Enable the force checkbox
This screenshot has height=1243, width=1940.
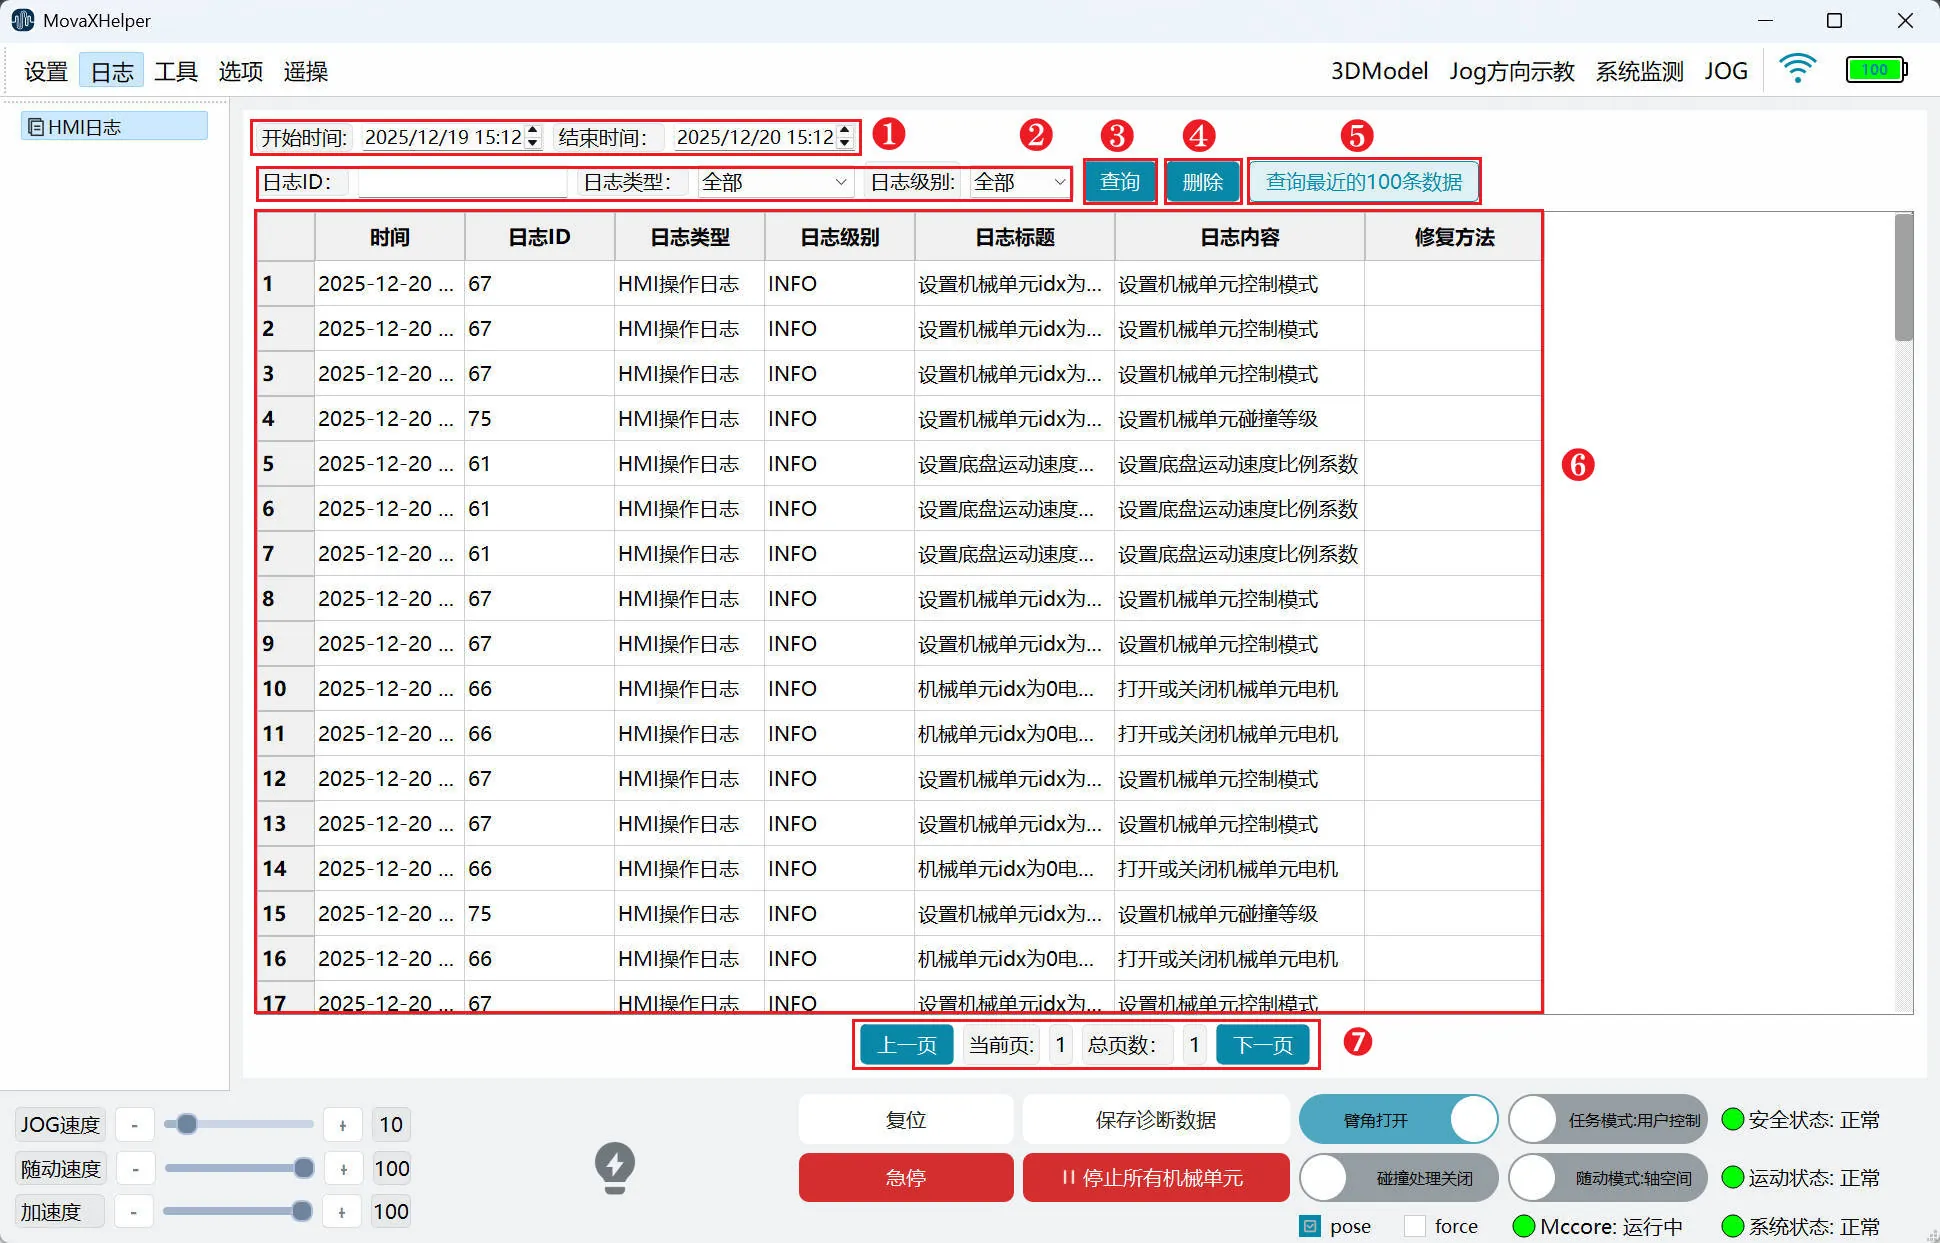click(1415, 1226)
